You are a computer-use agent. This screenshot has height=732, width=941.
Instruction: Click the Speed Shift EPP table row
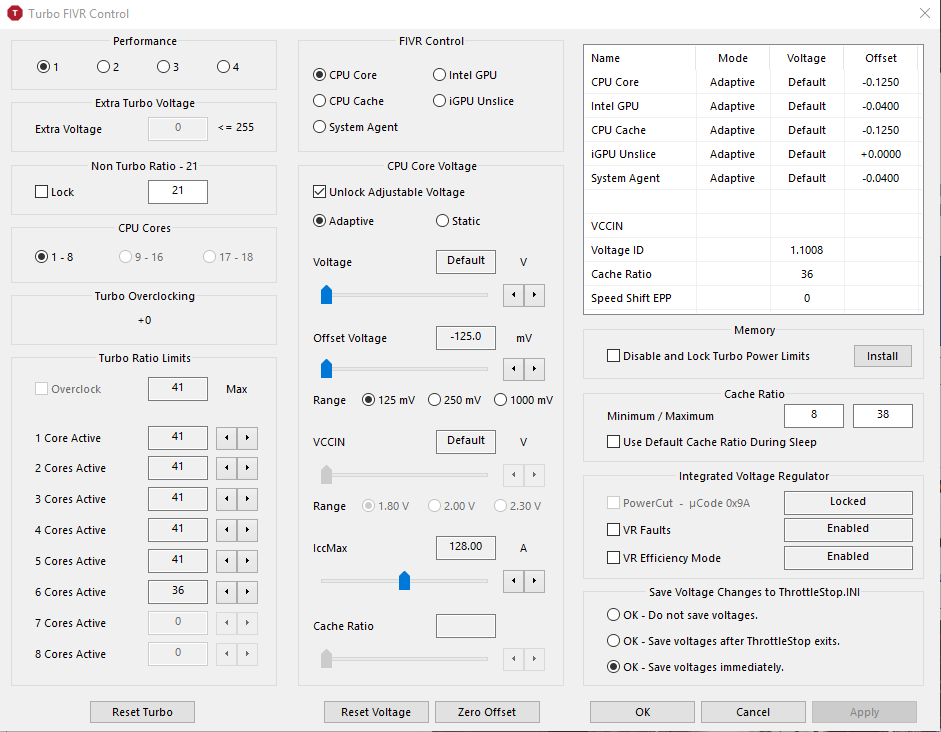click(x=753, y=298)
